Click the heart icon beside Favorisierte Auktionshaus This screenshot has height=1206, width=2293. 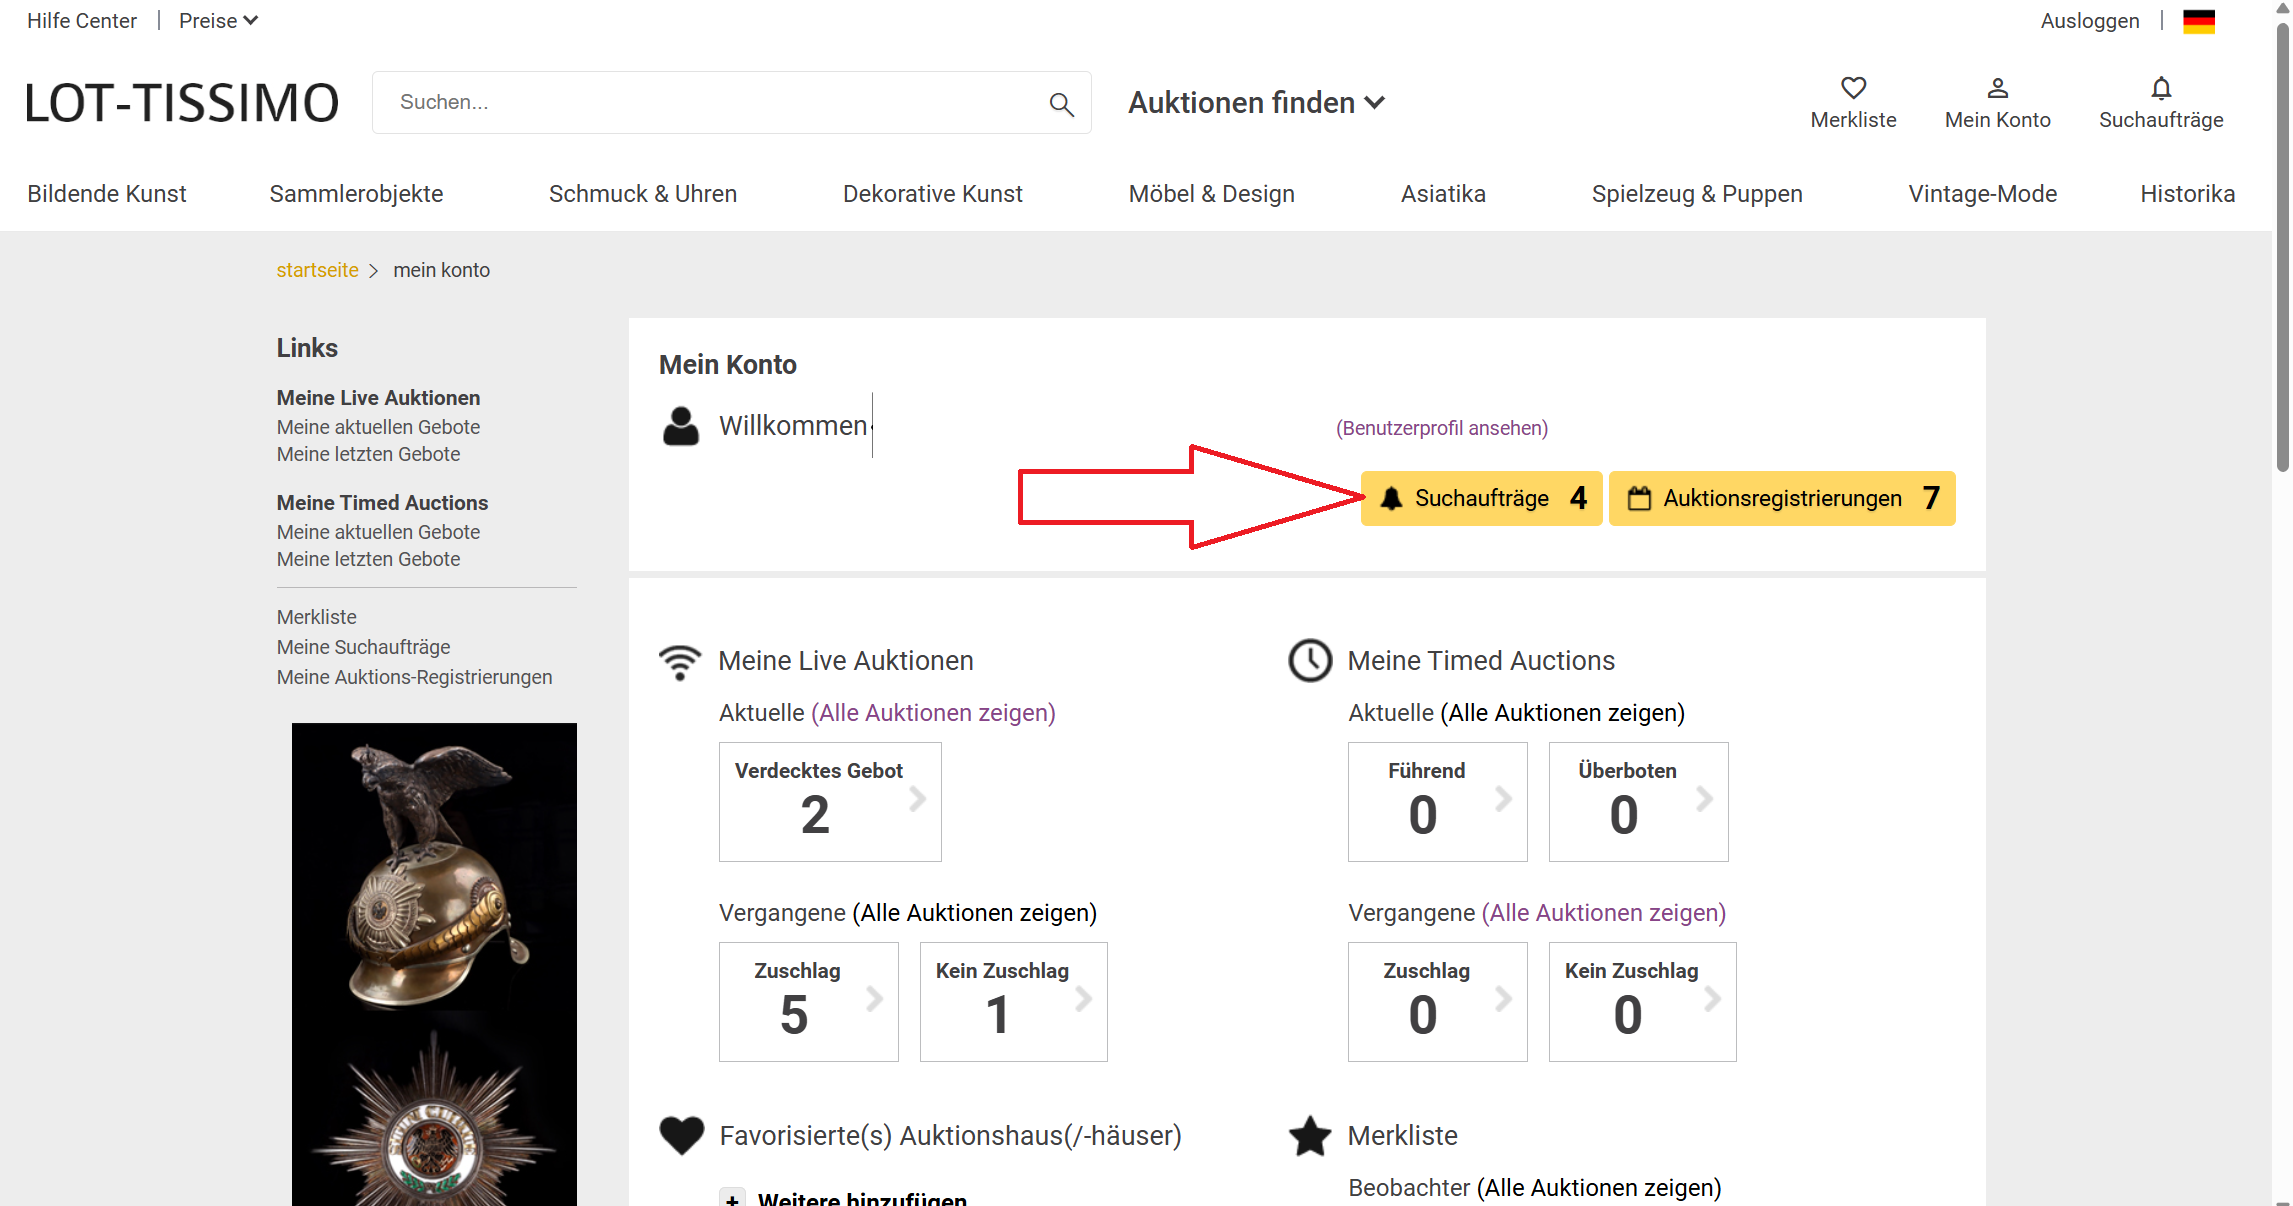(x=682, y=1135)
